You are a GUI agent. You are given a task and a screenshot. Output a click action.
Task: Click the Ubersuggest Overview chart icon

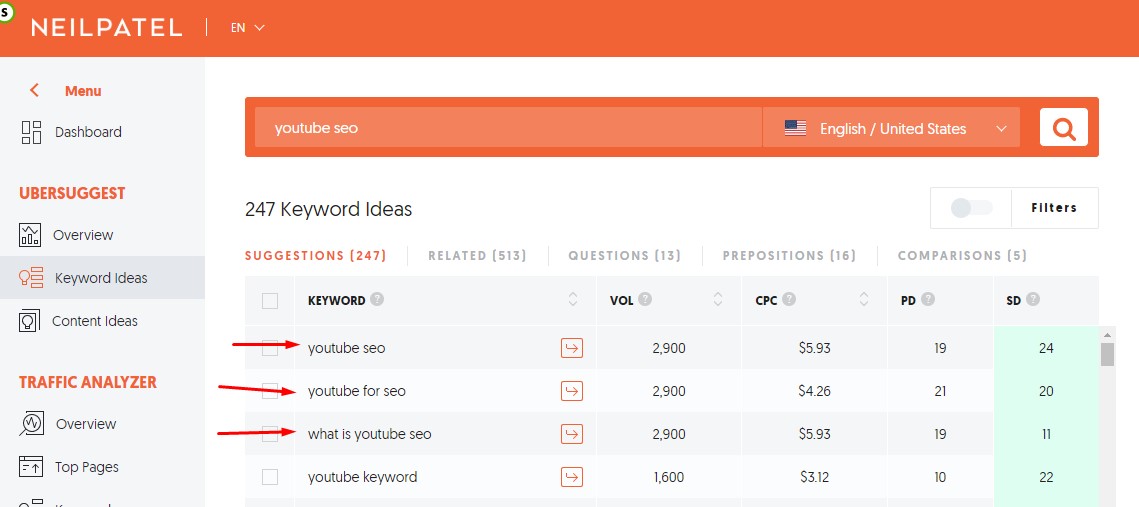[30, 235]
